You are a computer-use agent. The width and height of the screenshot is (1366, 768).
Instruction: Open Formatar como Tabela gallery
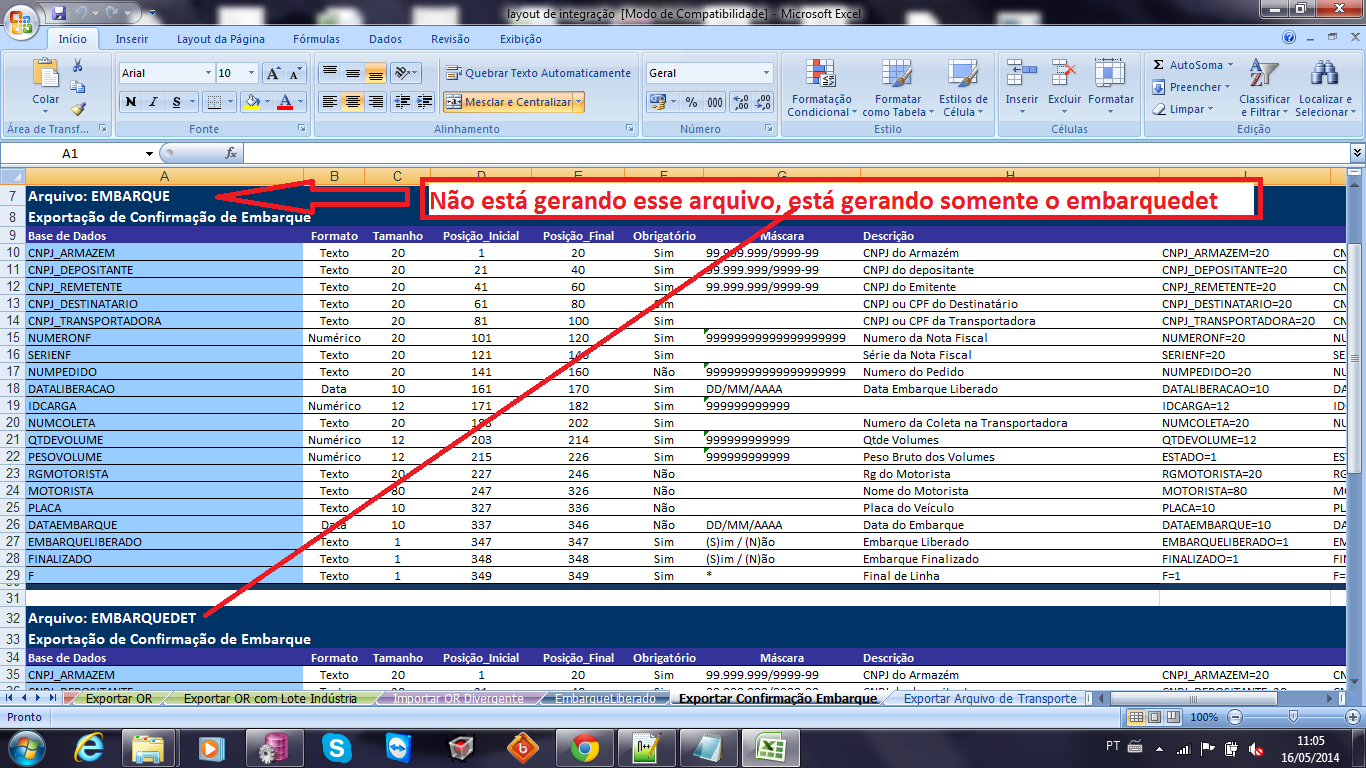tap(897, 88)
